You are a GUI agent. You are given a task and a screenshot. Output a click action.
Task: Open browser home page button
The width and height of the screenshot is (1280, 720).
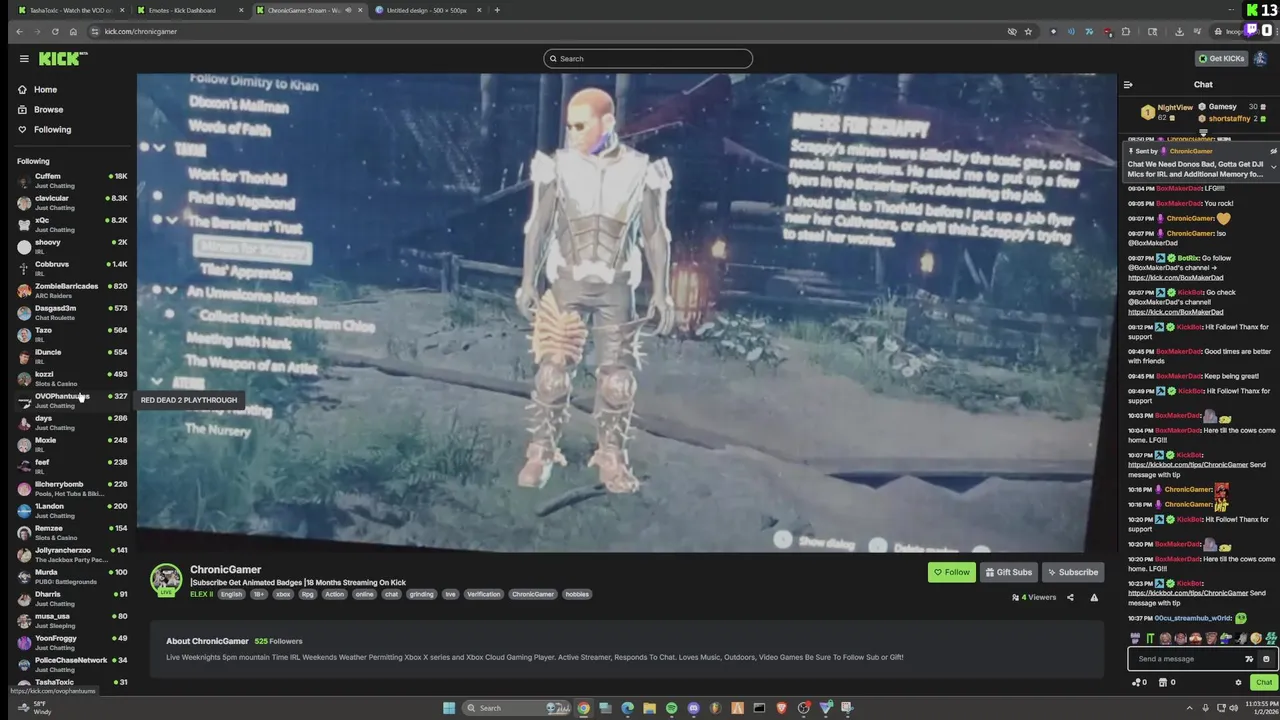(73, 31)
